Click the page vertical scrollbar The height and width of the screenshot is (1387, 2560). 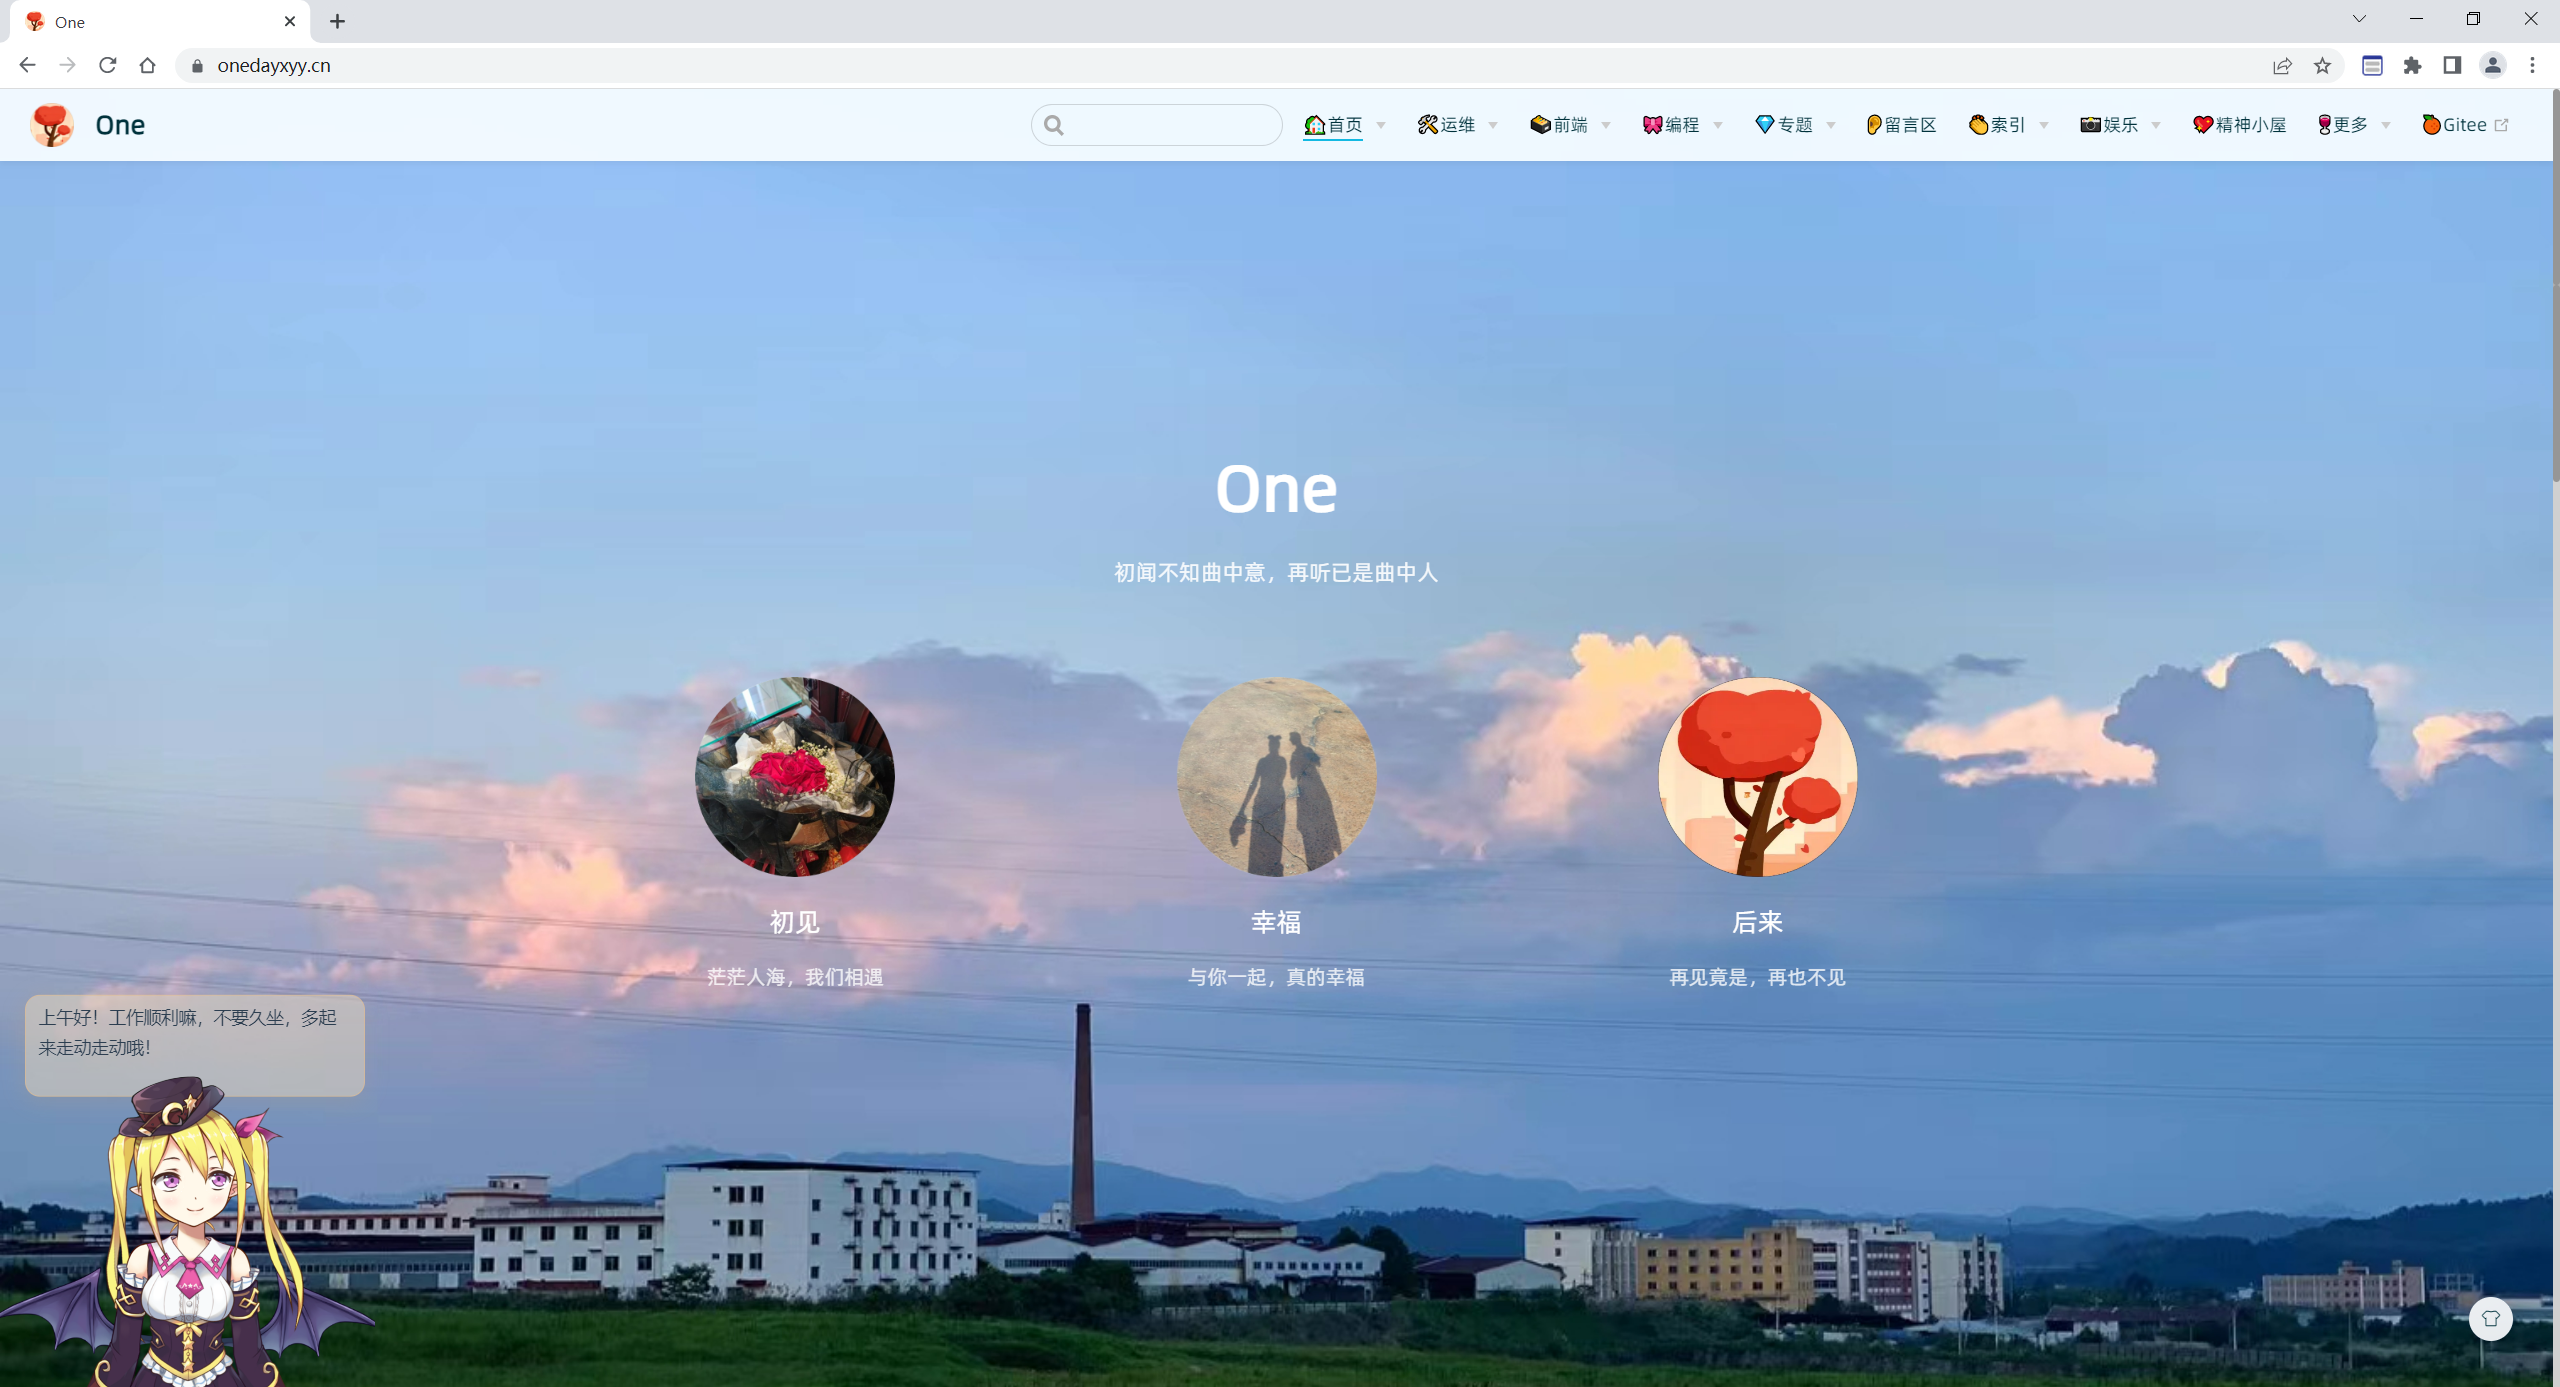2555,287
